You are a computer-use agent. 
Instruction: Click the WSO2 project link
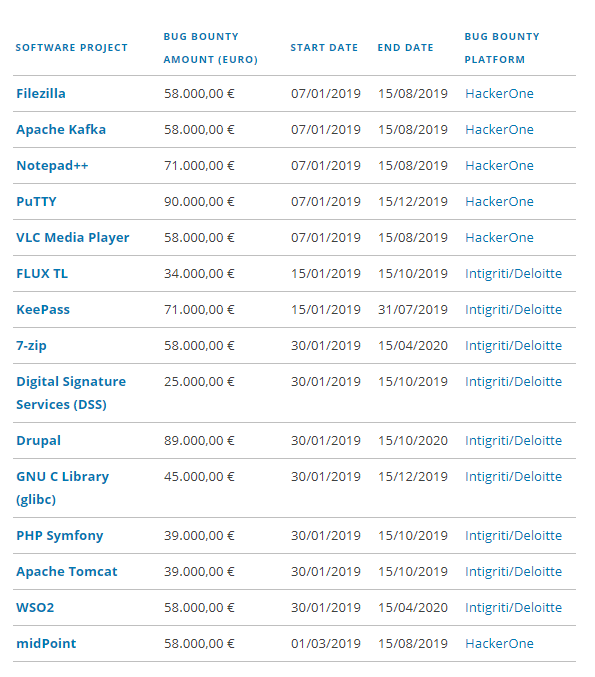(x=35, y=607)
